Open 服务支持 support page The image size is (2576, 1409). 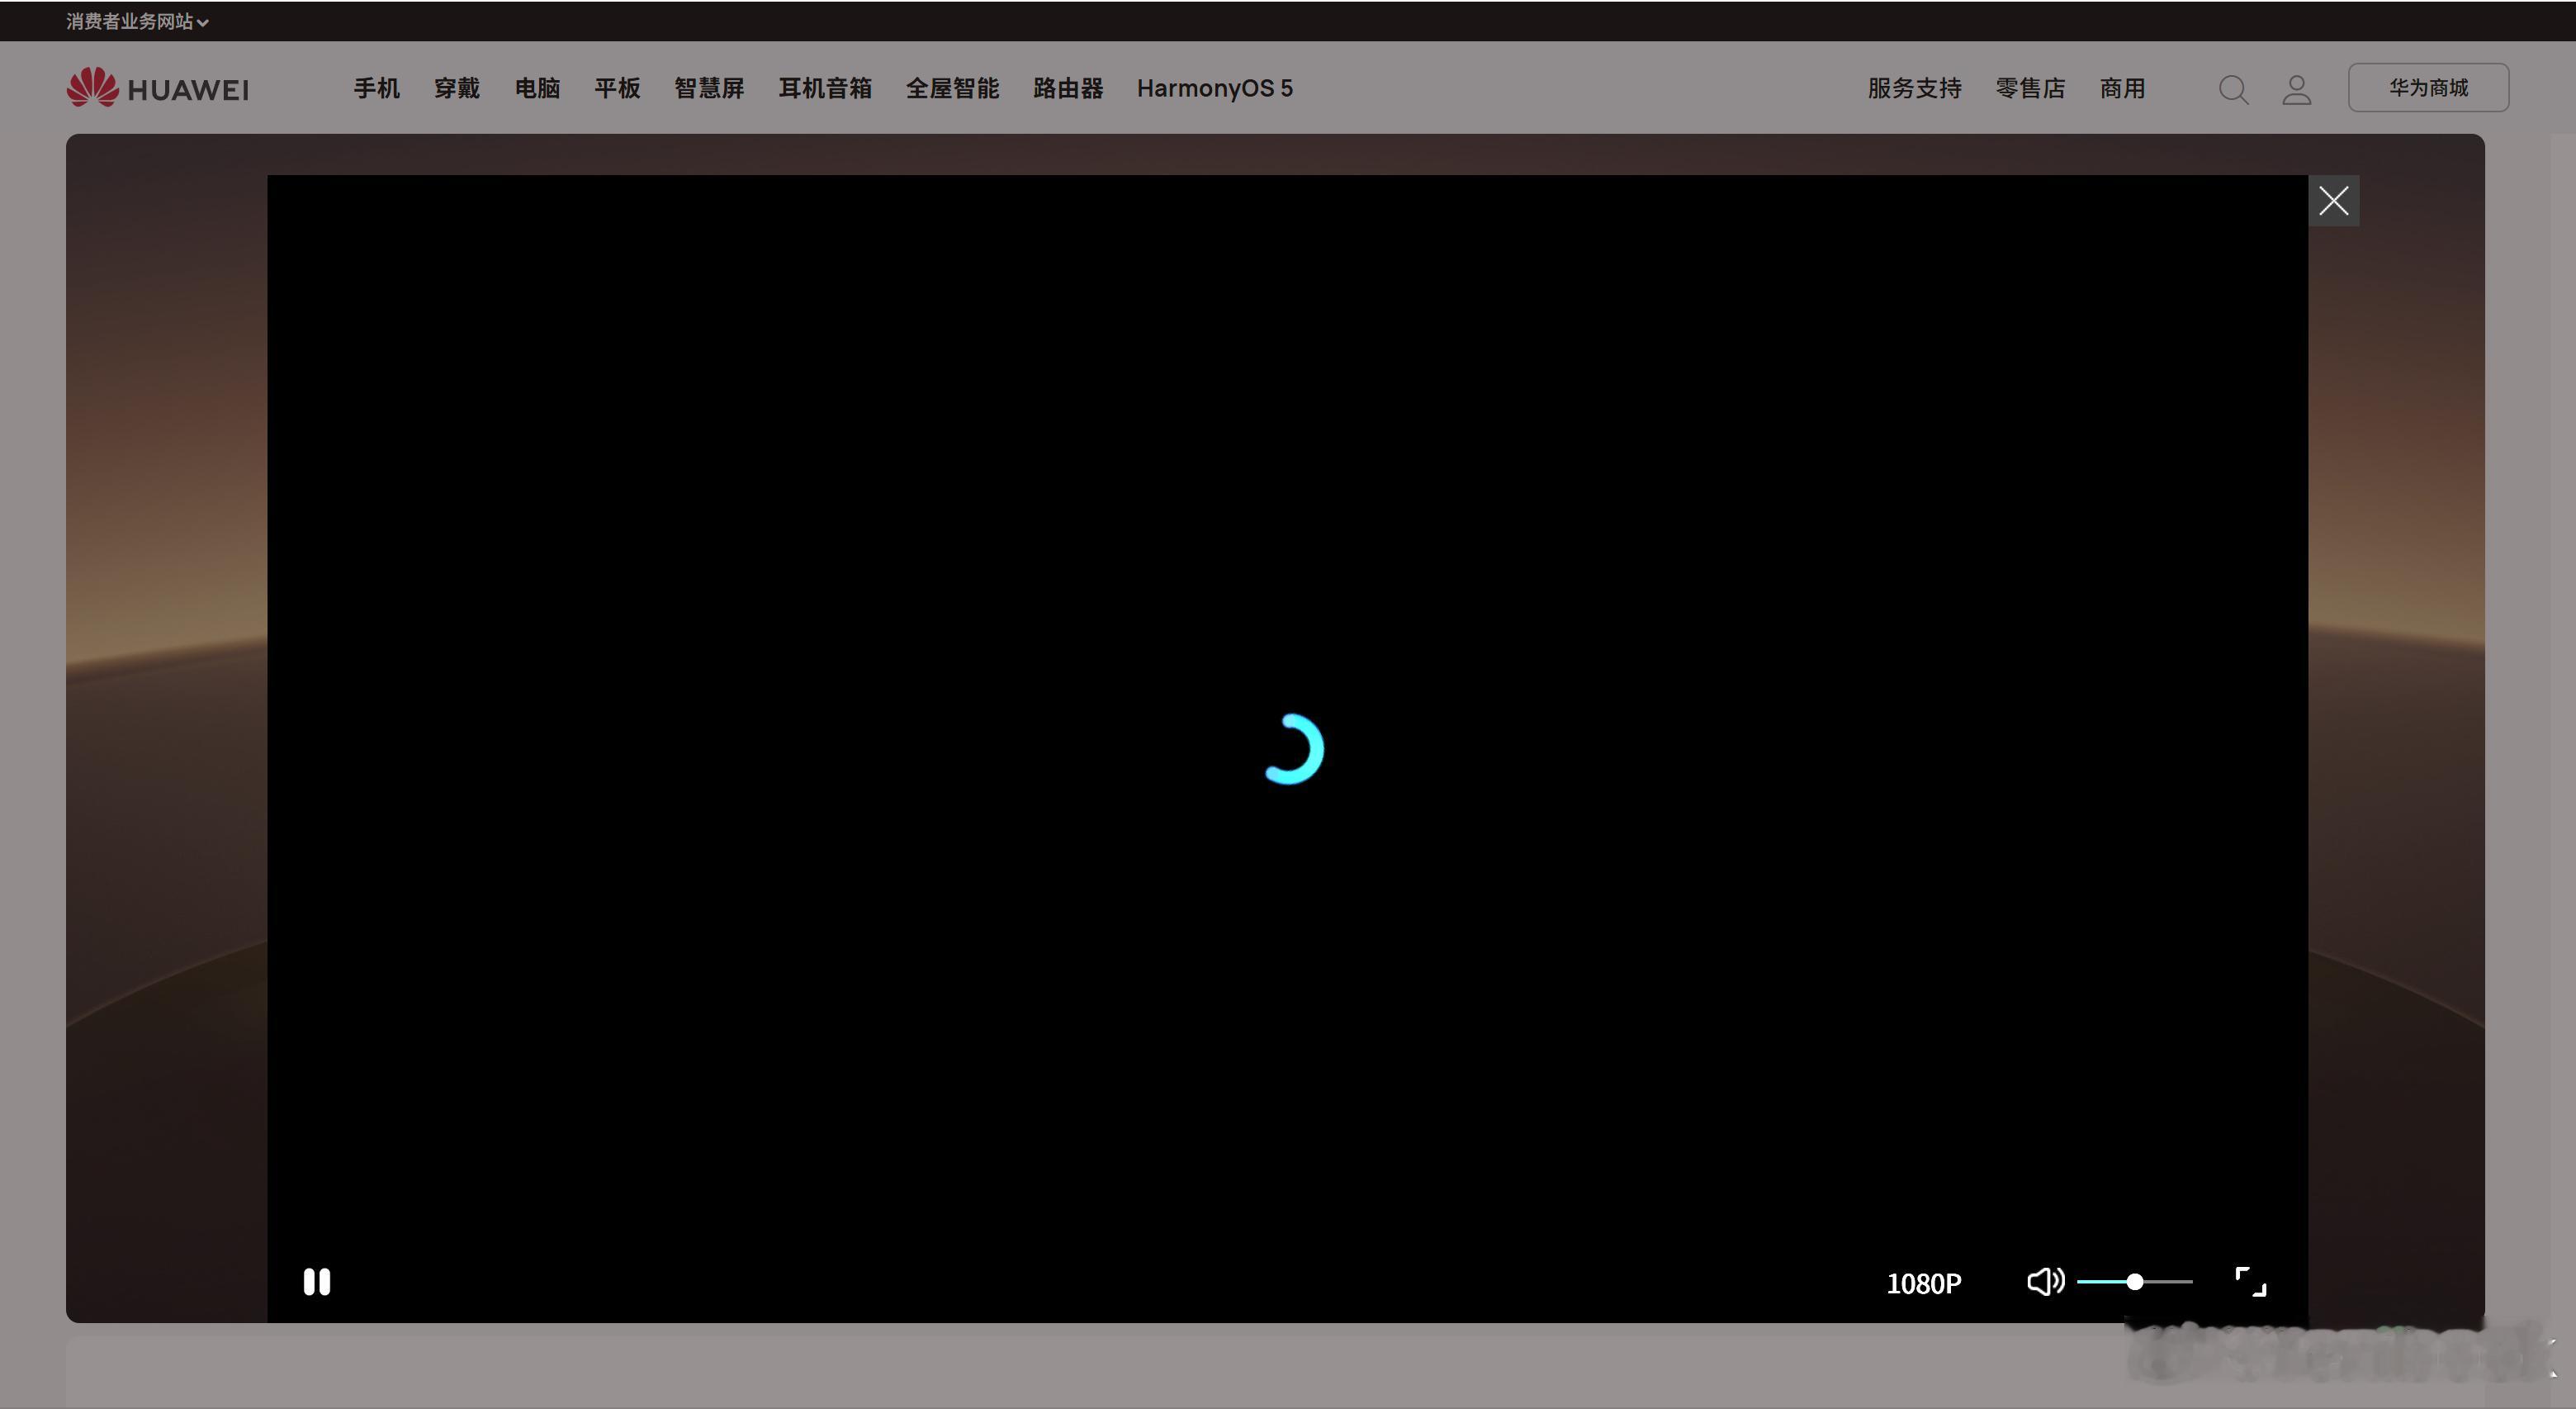pyautogui.click(x=1914, y=88)
